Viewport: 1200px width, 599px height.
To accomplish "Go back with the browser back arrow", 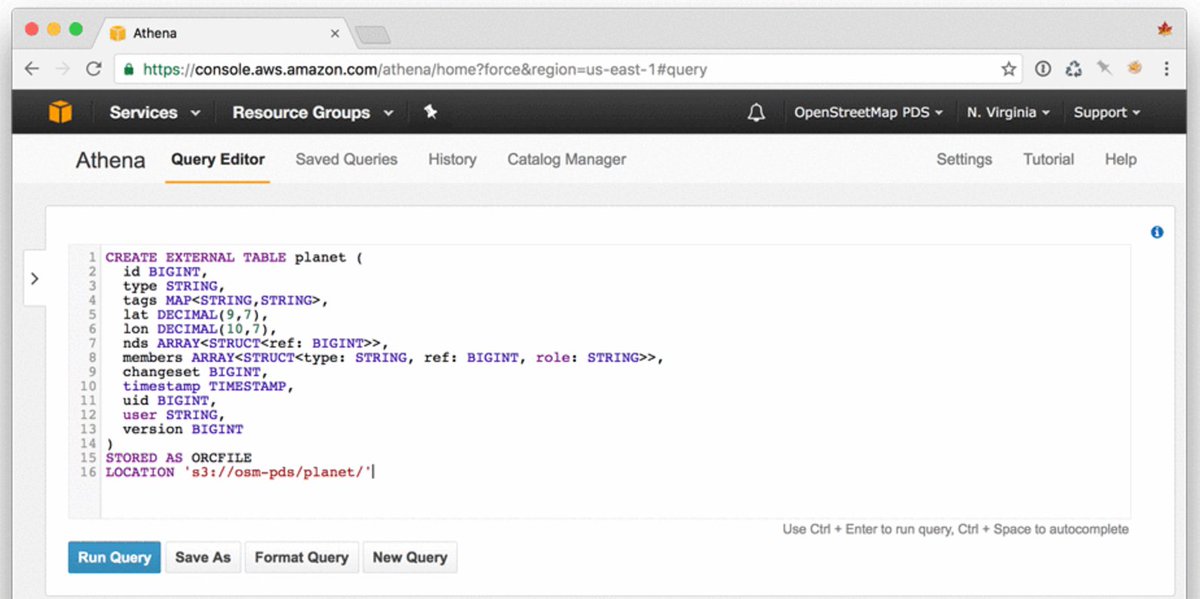I will (x=32, y=69).
